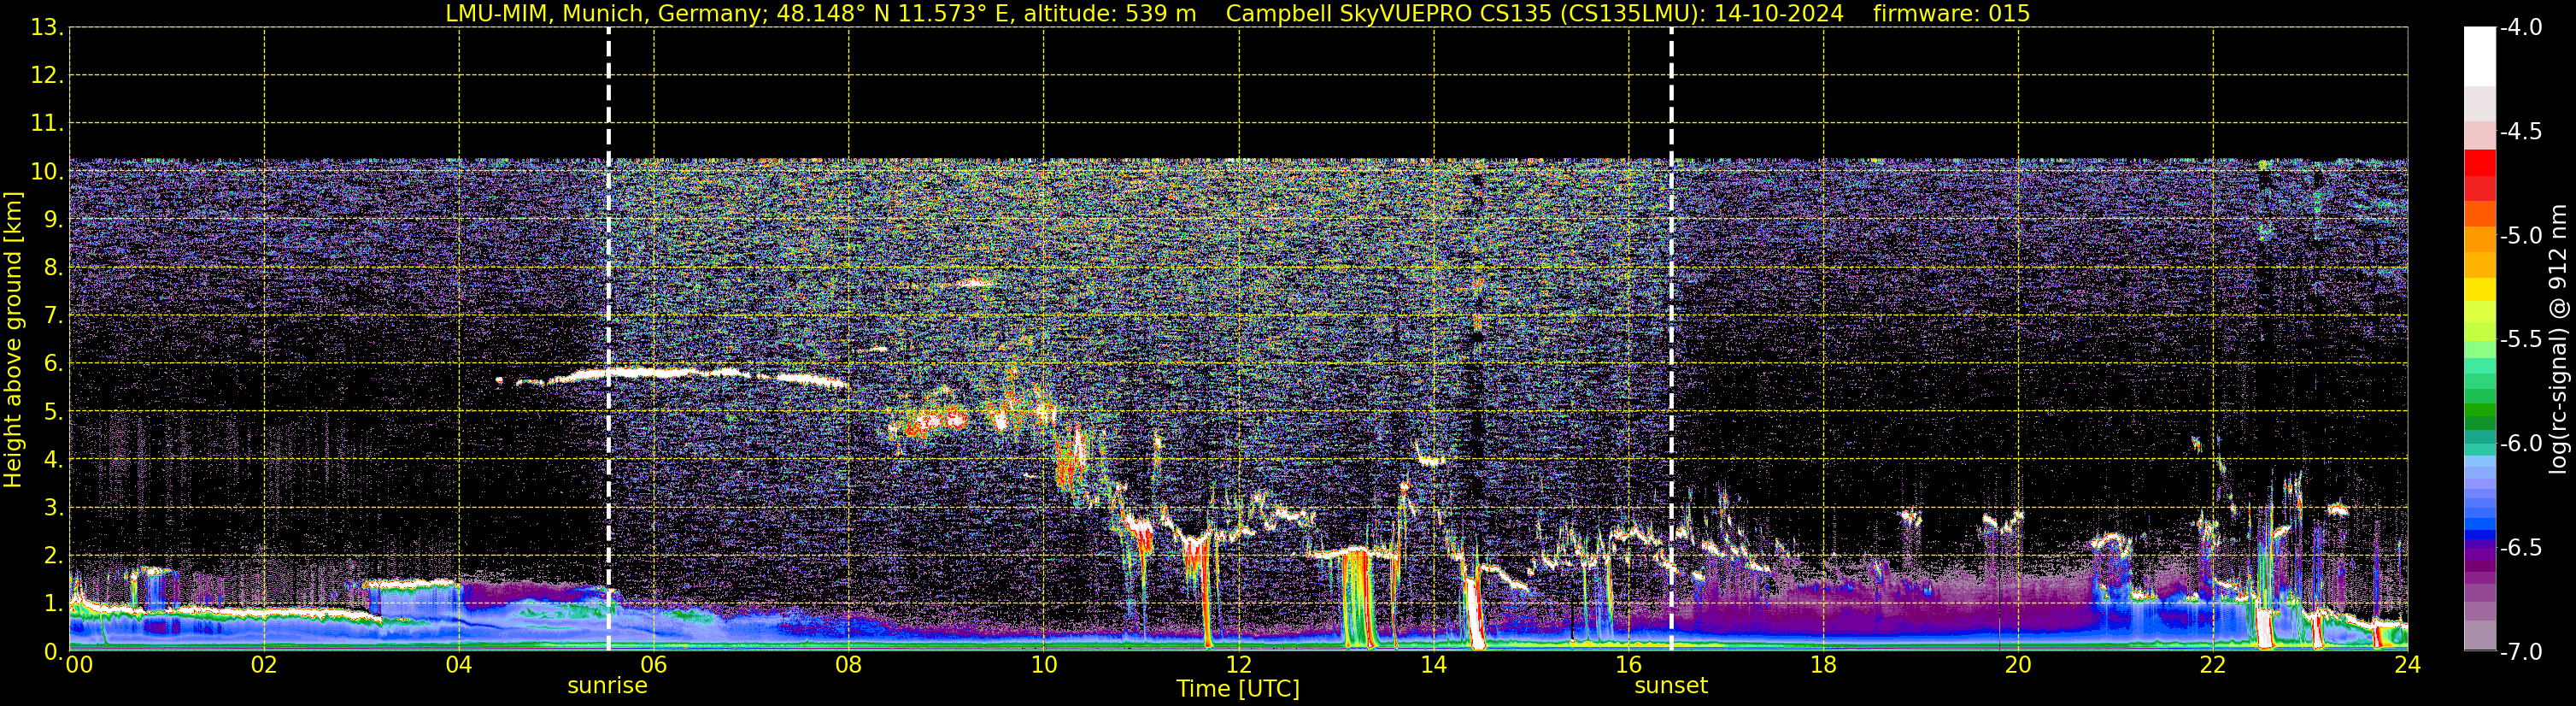The image size is (2576, 706).
Task: Click the '8.' height tick label
Action: 53,267
